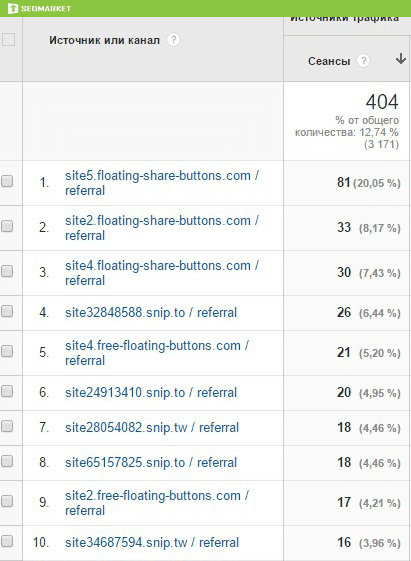Click site2.free-floating-buttons.com / referral link
This screenshot has width=411, height=561.
click(x=157, y=503)
